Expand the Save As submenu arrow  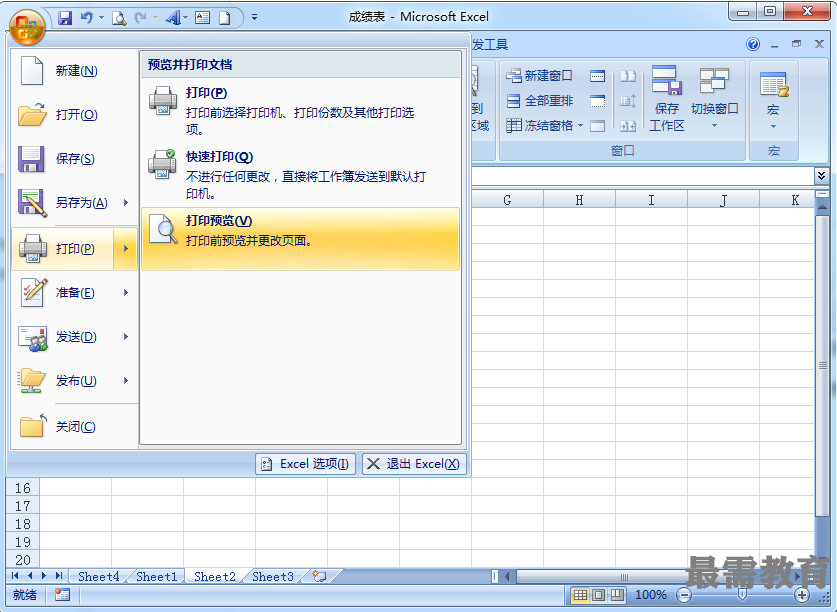pyautogui.click(x=126, y=202)
